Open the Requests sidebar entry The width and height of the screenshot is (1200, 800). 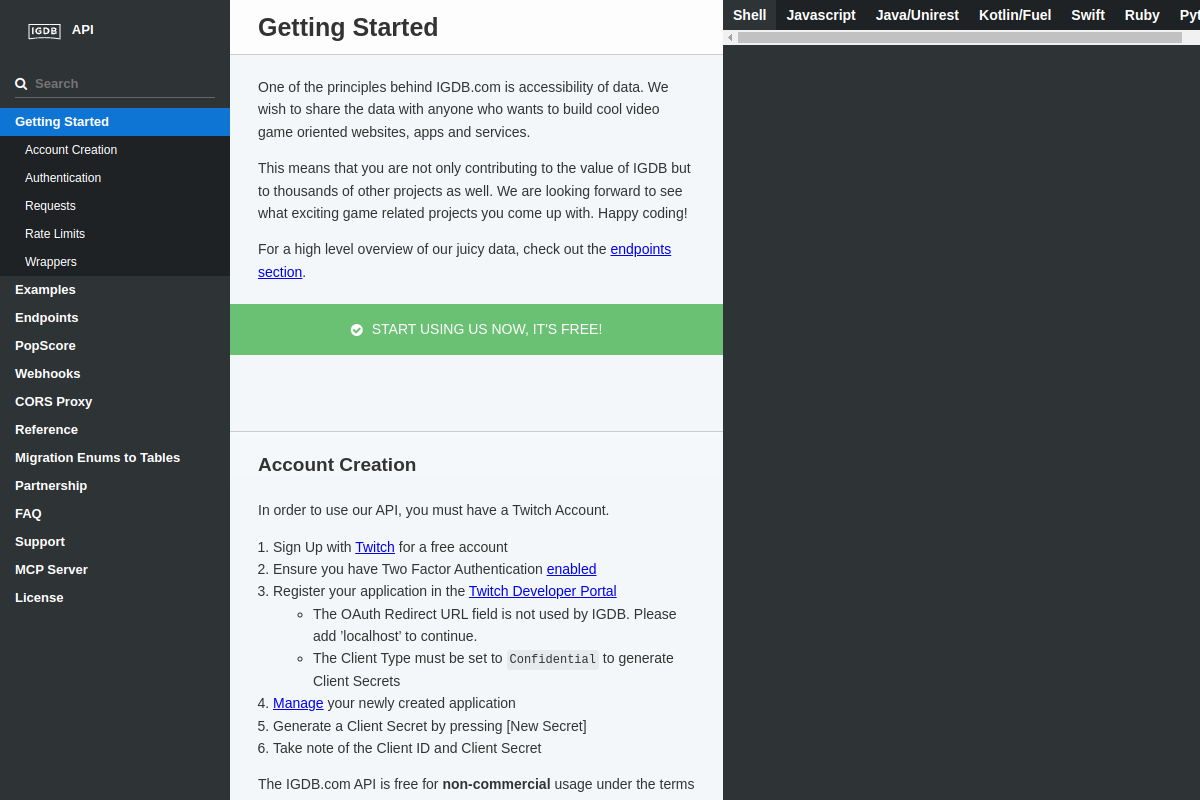tap(115, 206)
